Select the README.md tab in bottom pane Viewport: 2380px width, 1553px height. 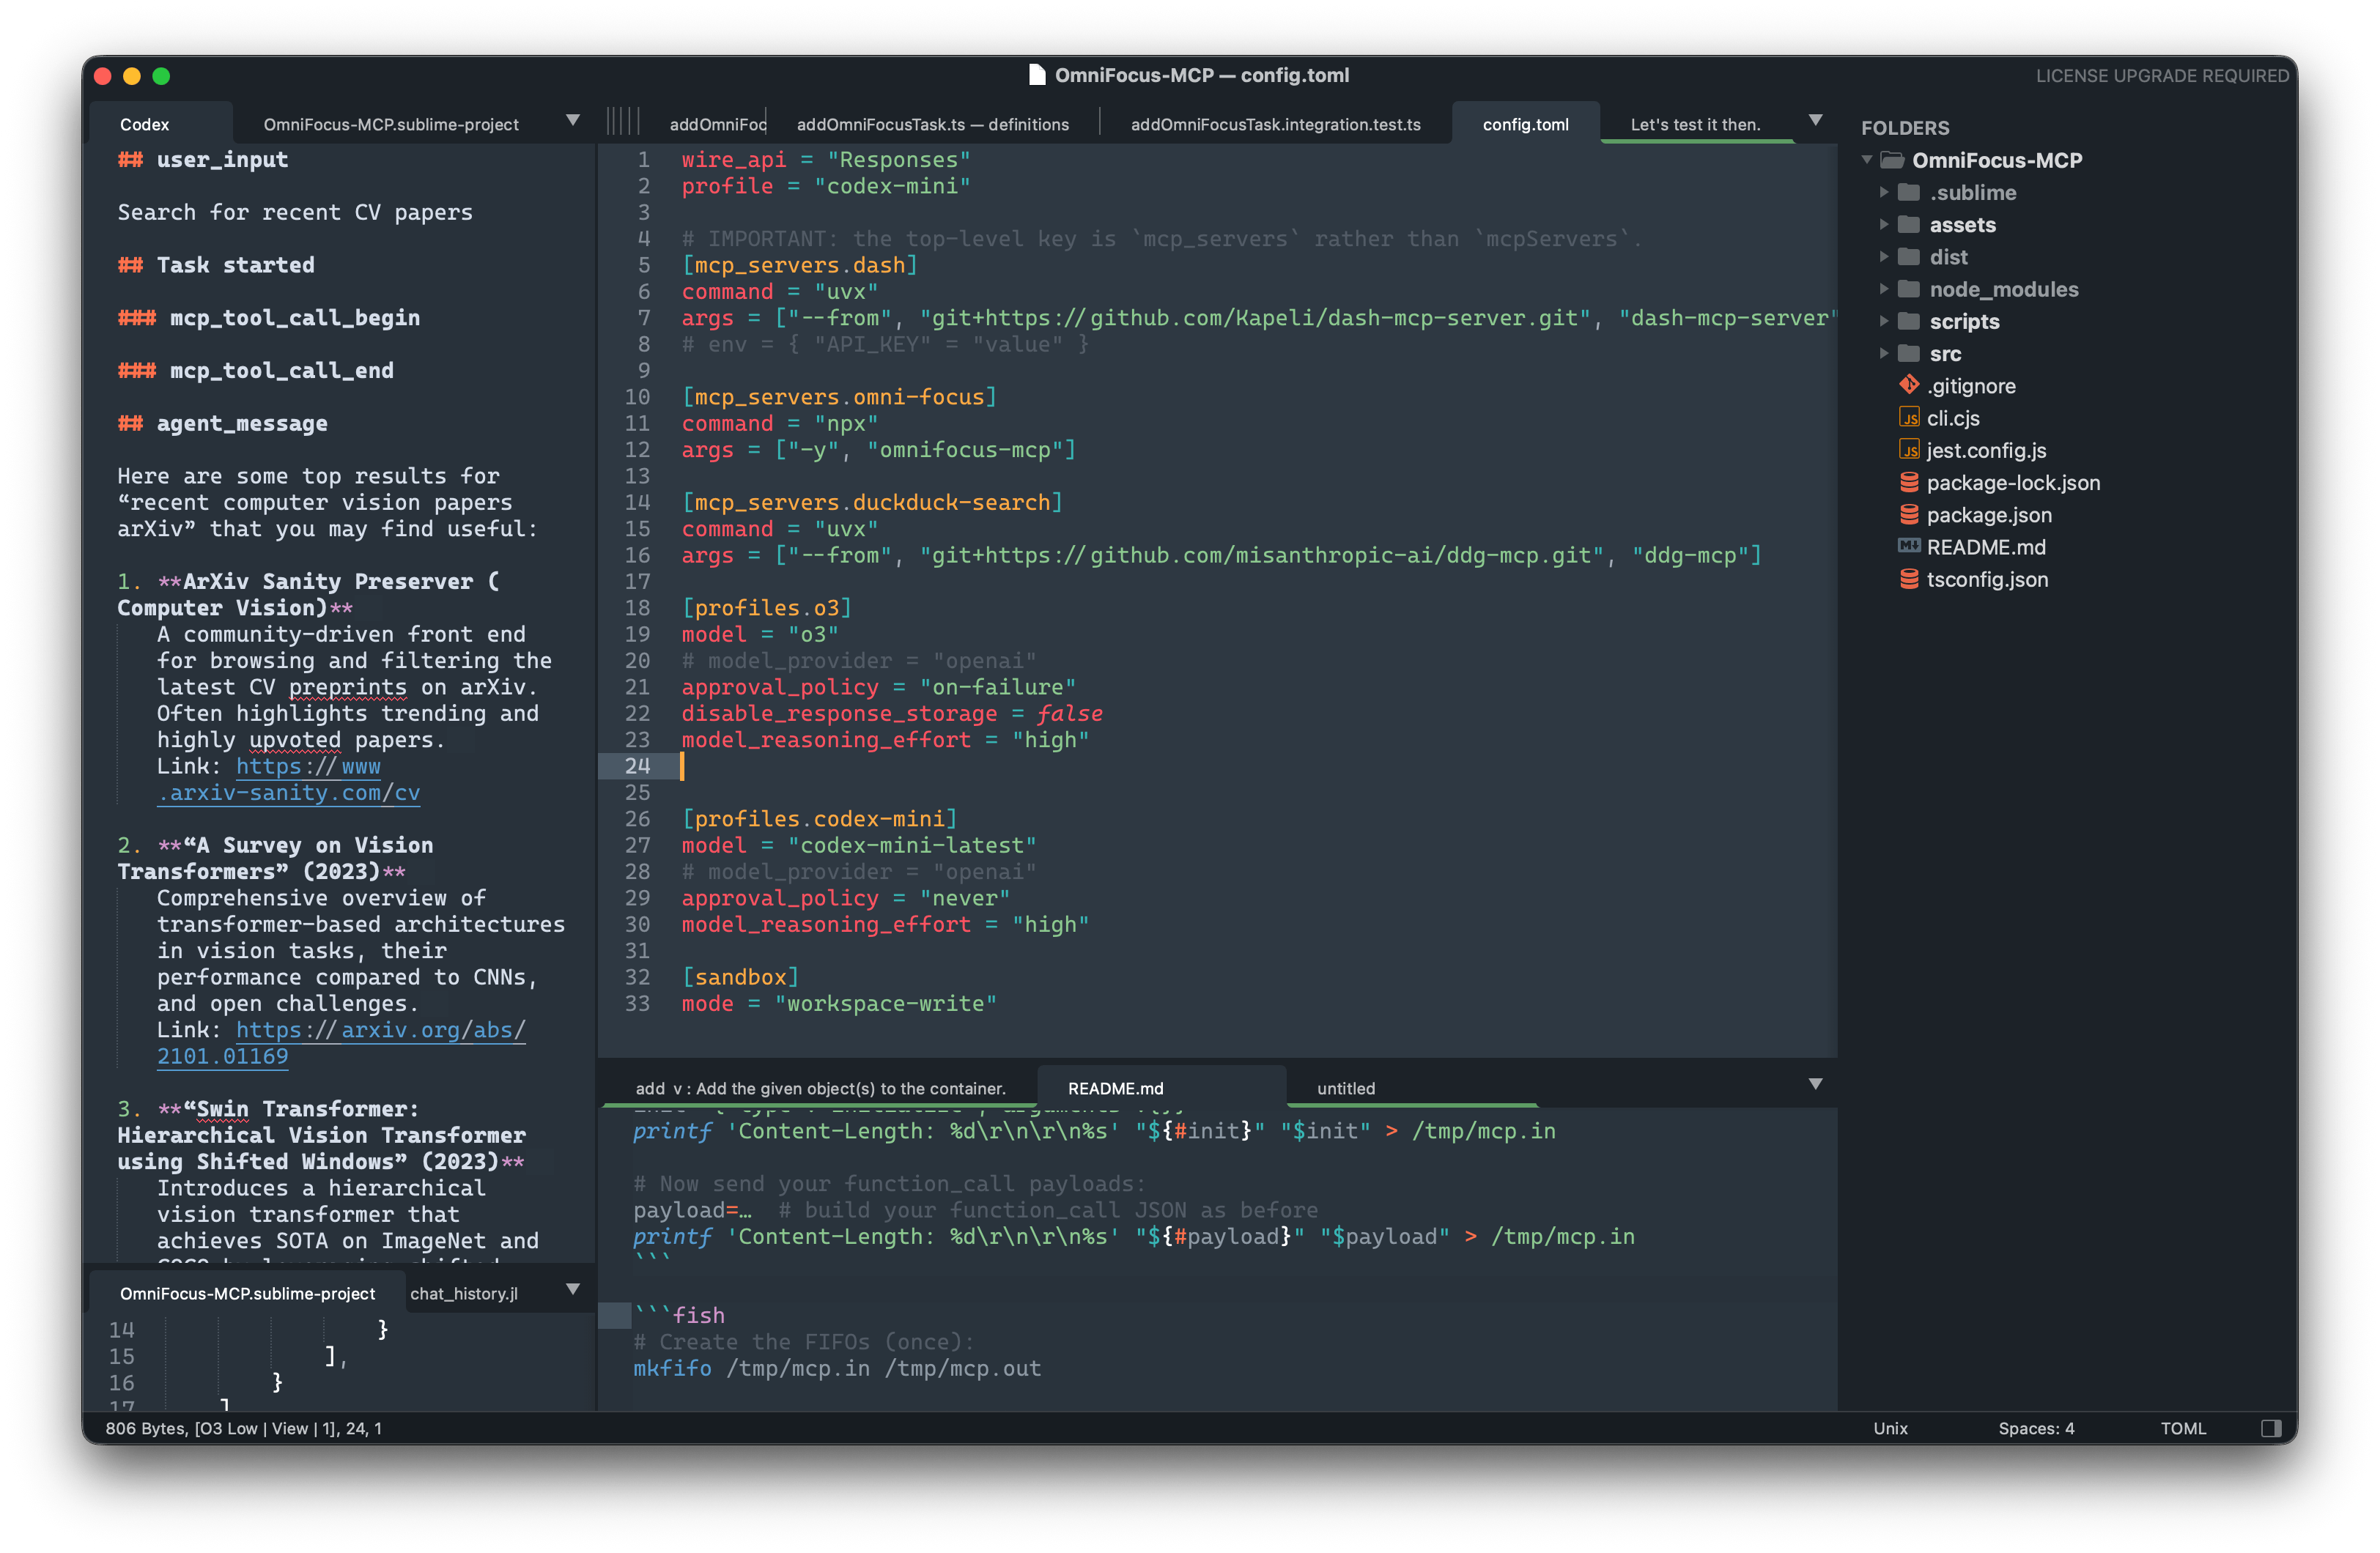pos(1115,1088)
